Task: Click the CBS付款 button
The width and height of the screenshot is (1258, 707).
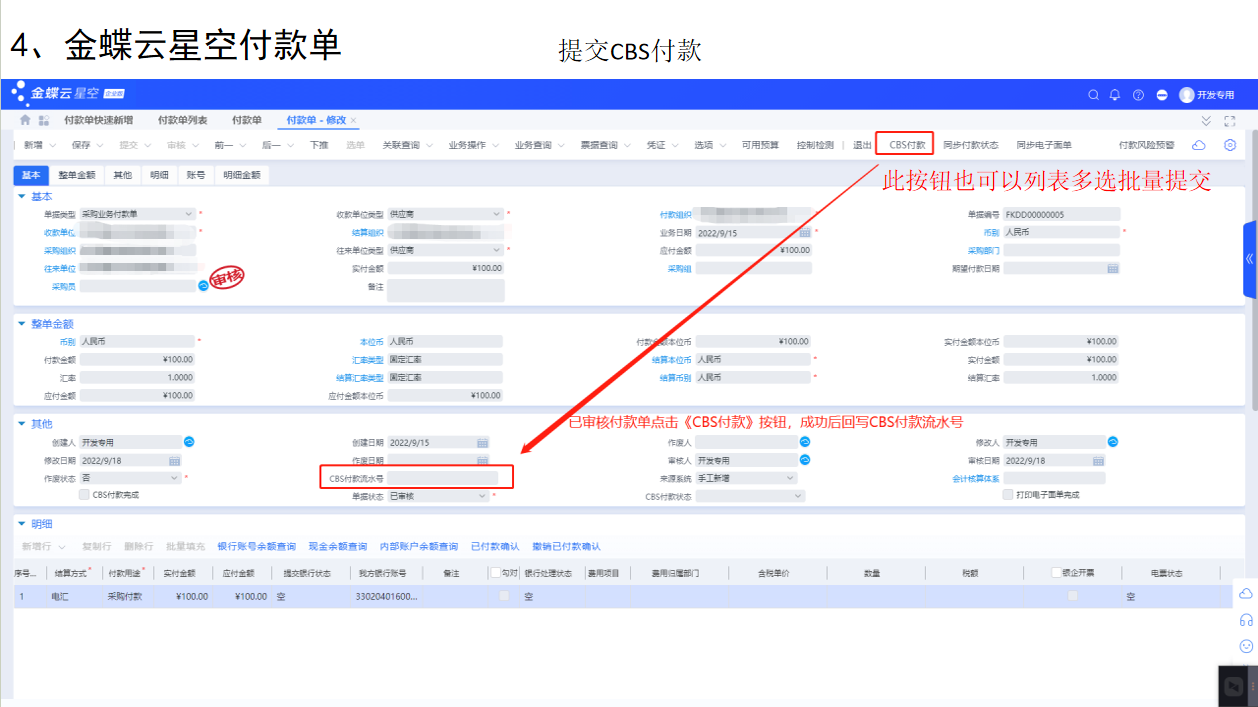Action: [x=905, y=145]
